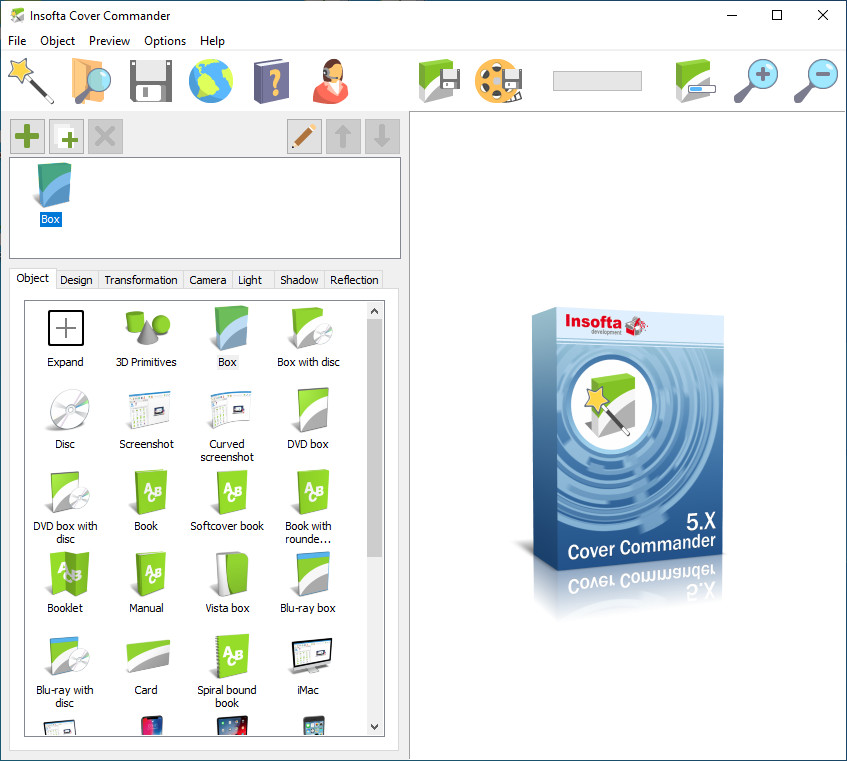Save animation with film reel icon
Viewport: 847px width, 761px height.
498,81
